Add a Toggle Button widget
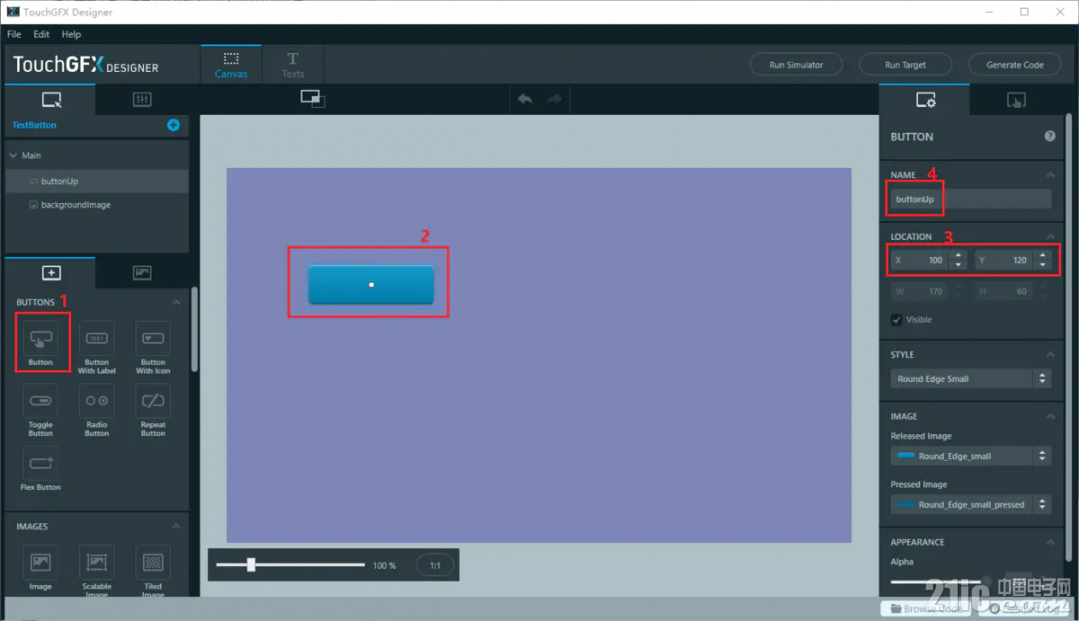 [41, 411]
